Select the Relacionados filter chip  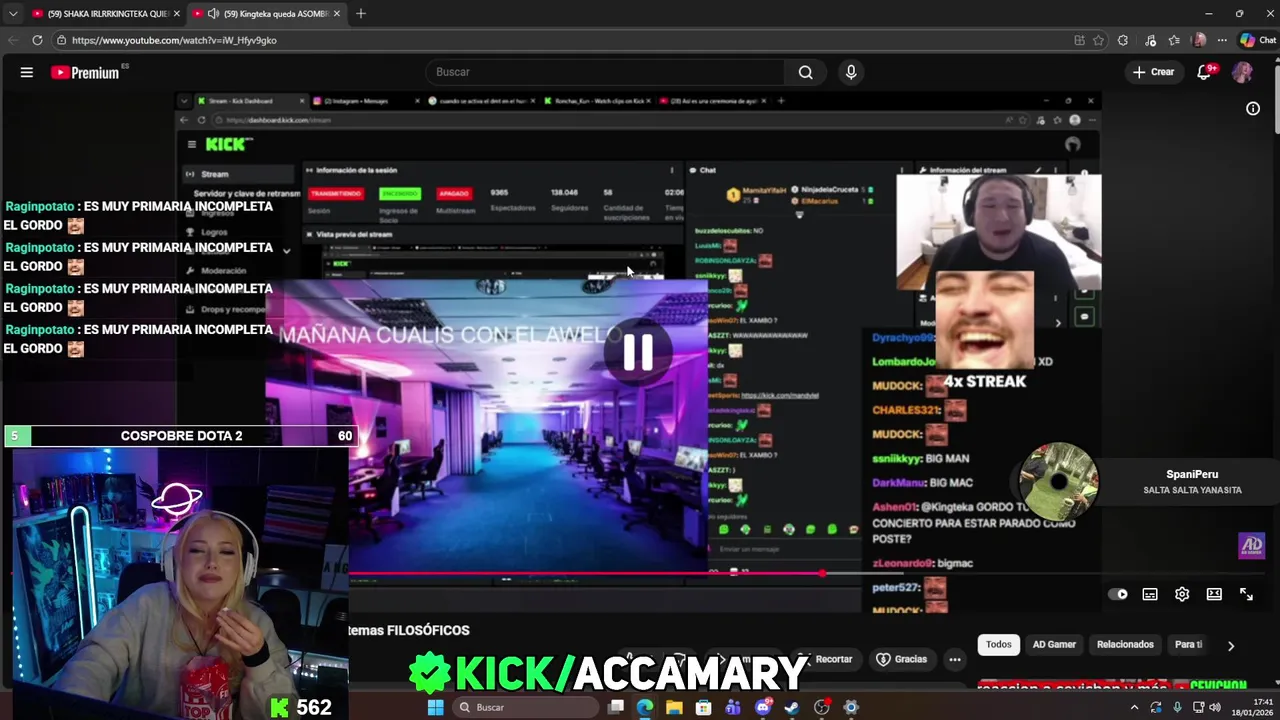point(1125,644)
